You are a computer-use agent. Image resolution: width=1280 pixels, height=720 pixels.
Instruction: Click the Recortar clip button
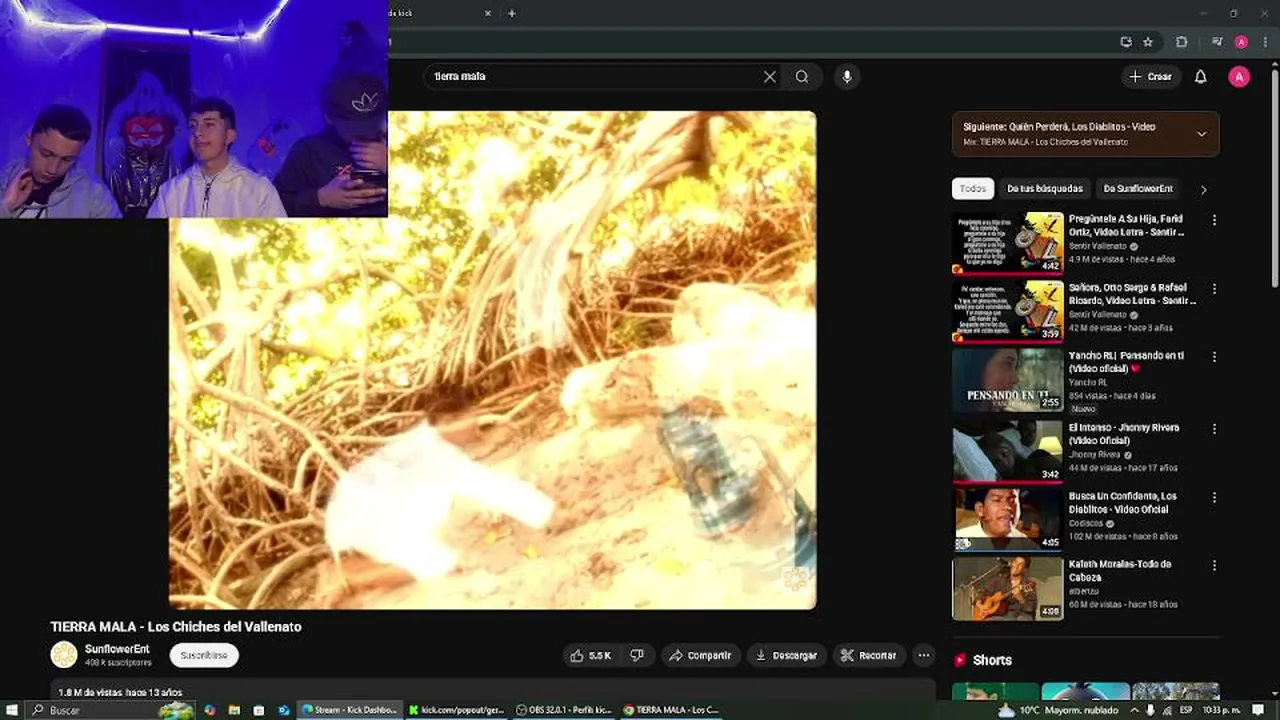coord(868,655)
